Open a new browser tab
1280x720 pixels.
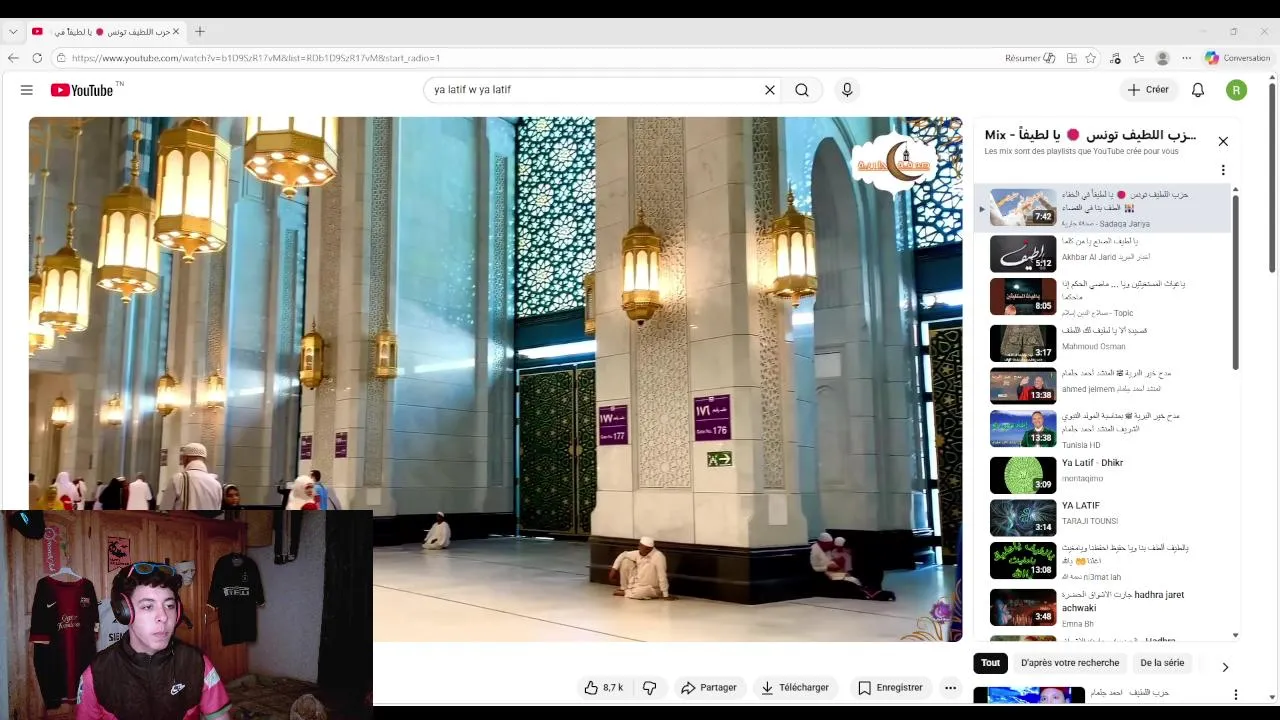200,32
